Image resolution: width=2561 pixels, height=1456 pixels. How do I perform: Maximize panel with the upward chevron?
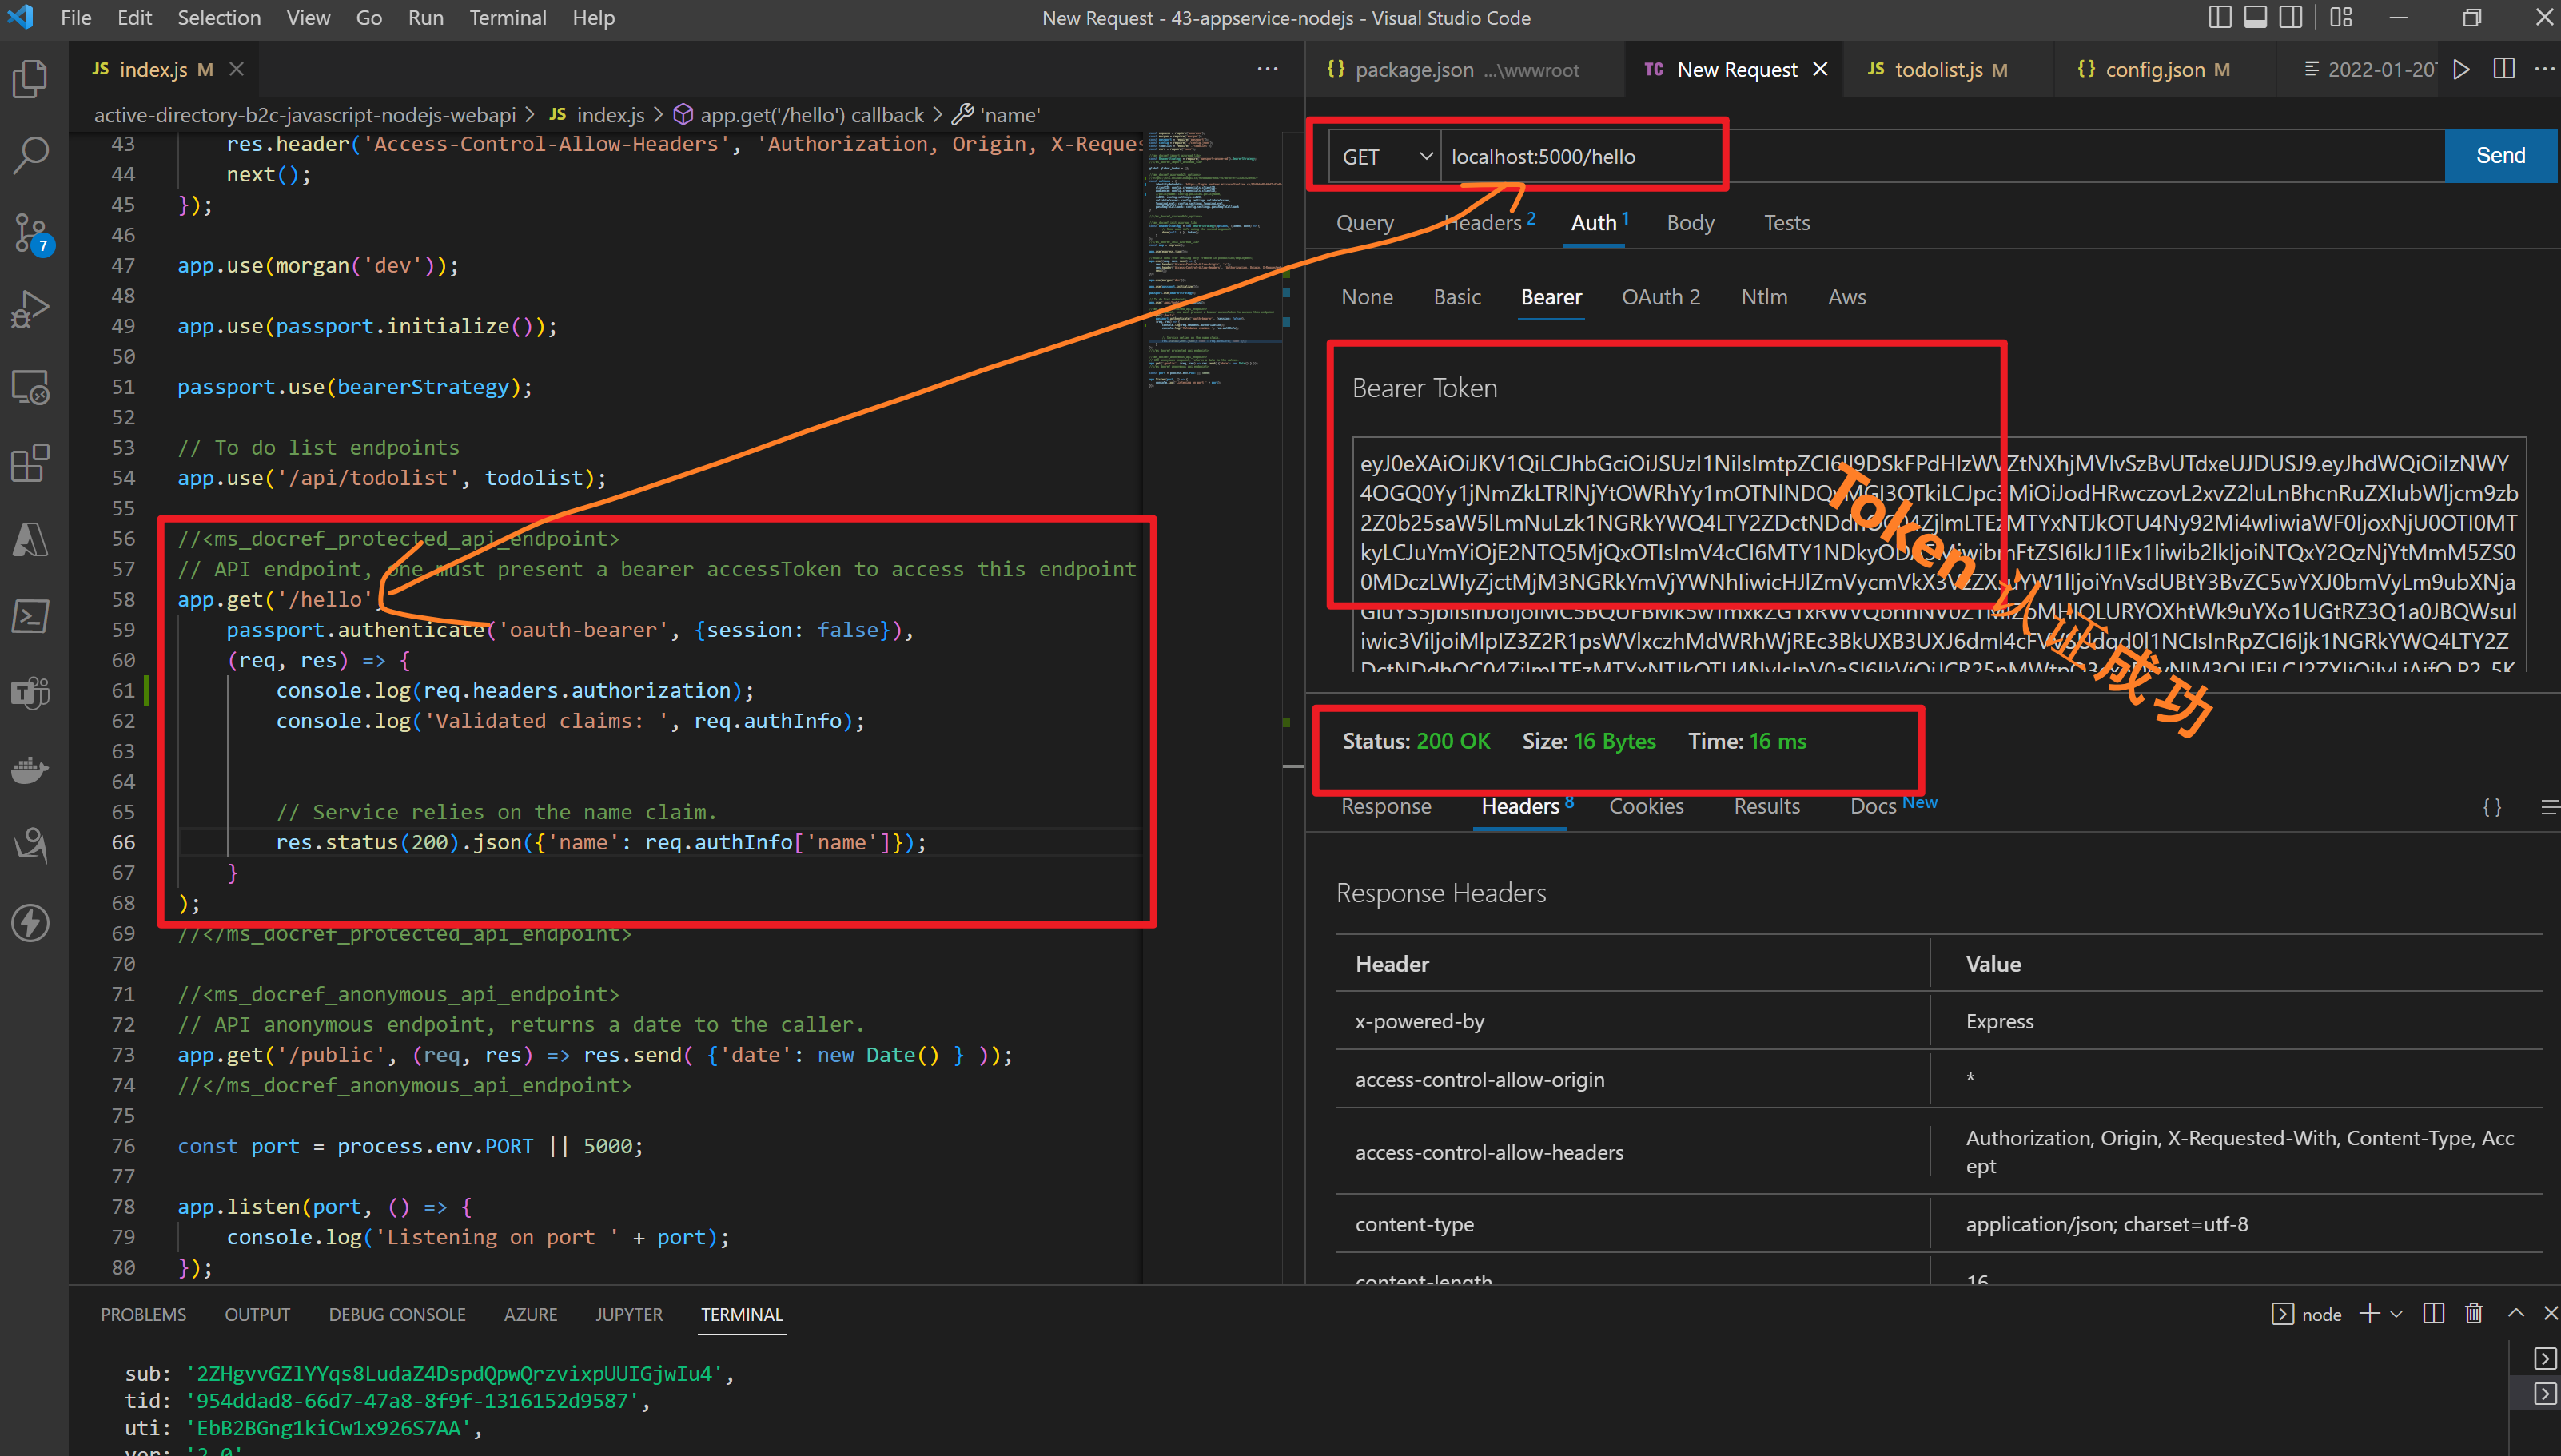(2516, 1314)
